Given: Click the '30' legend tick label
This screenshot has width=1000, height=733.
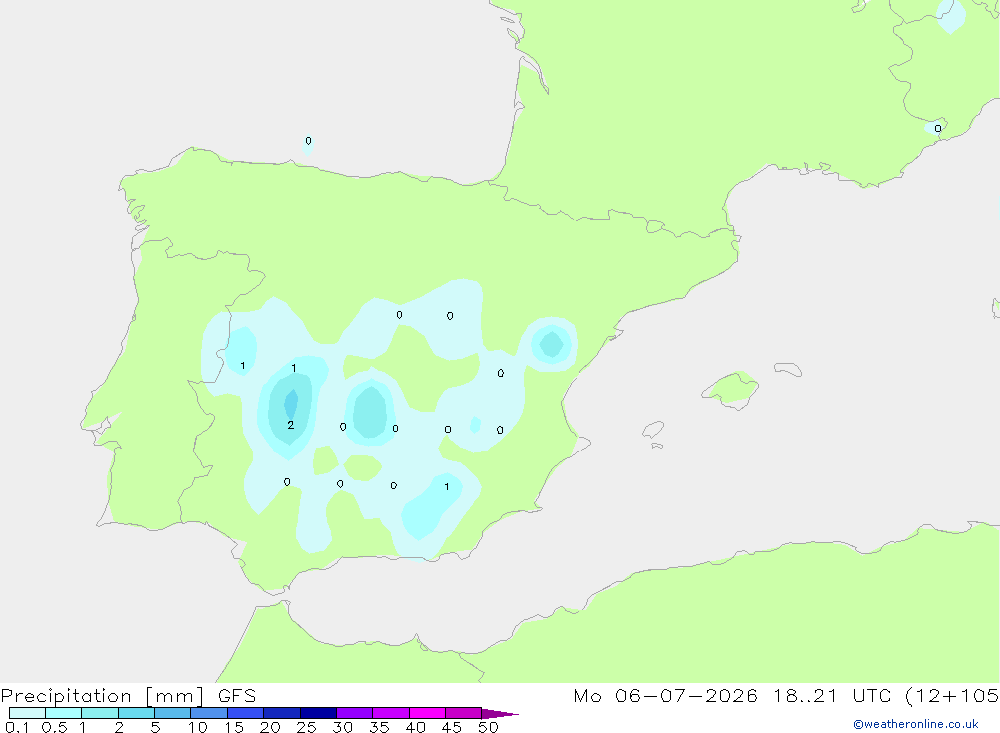Looking at the screenshot, I should [342, 727].
